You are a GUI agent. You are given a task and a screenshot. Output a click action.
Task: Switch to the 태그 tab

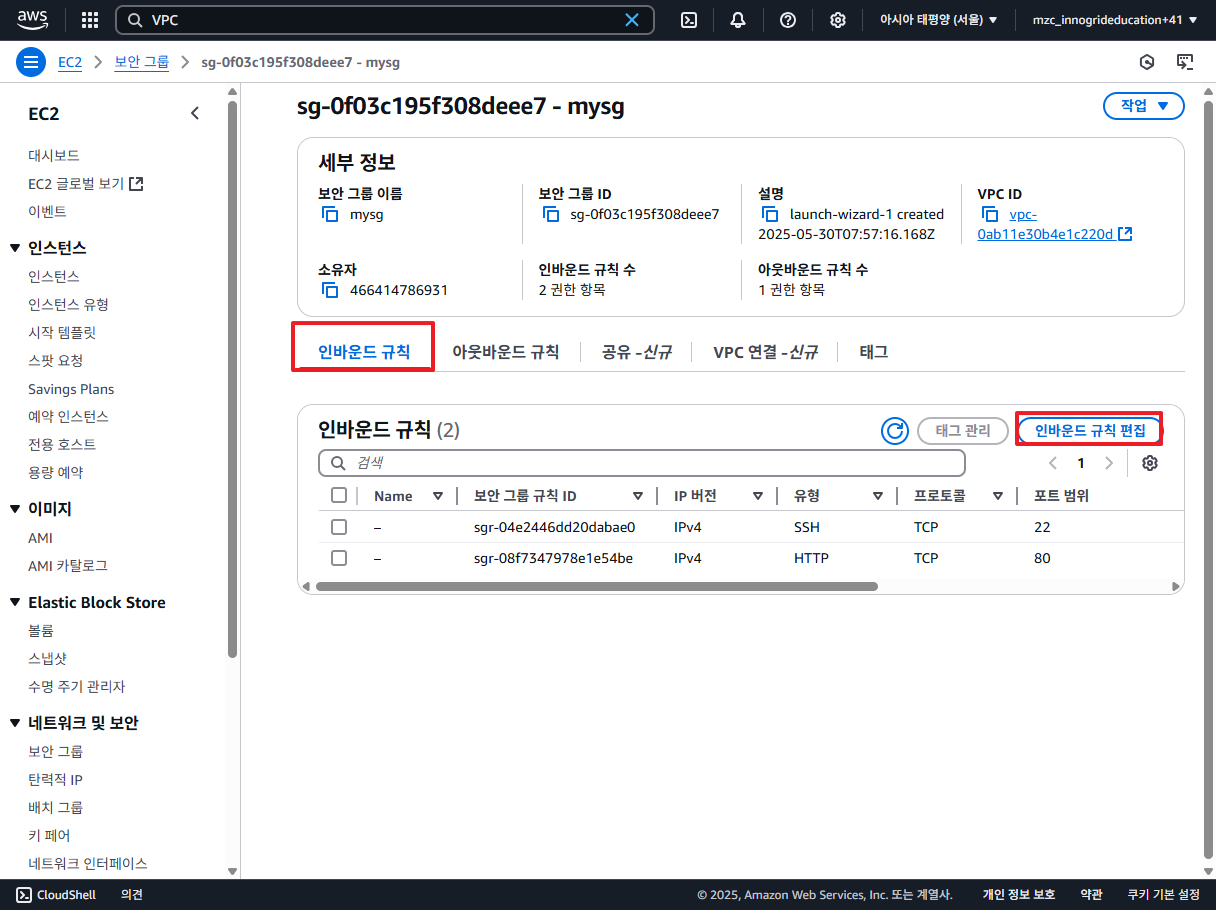click(x=874, y=352)
